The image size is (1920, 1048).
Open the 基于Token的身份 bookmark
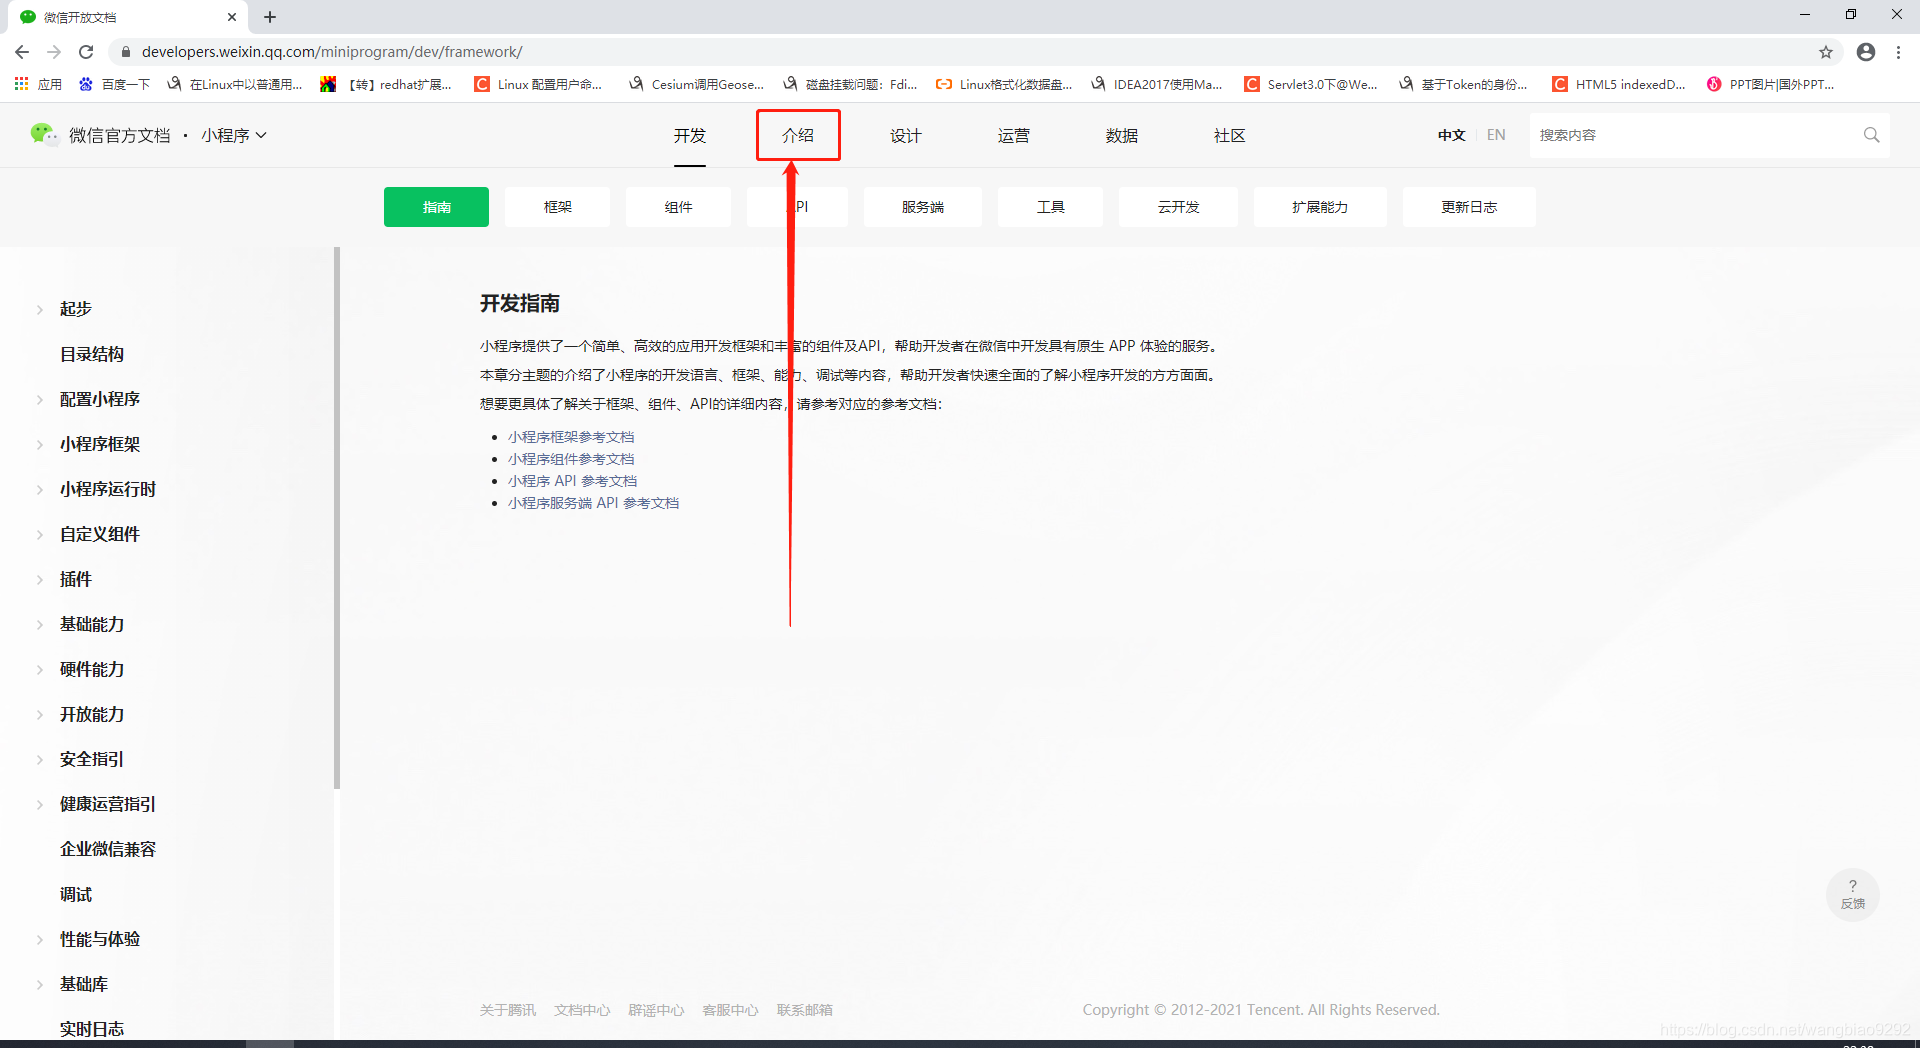pos(1463,84)
